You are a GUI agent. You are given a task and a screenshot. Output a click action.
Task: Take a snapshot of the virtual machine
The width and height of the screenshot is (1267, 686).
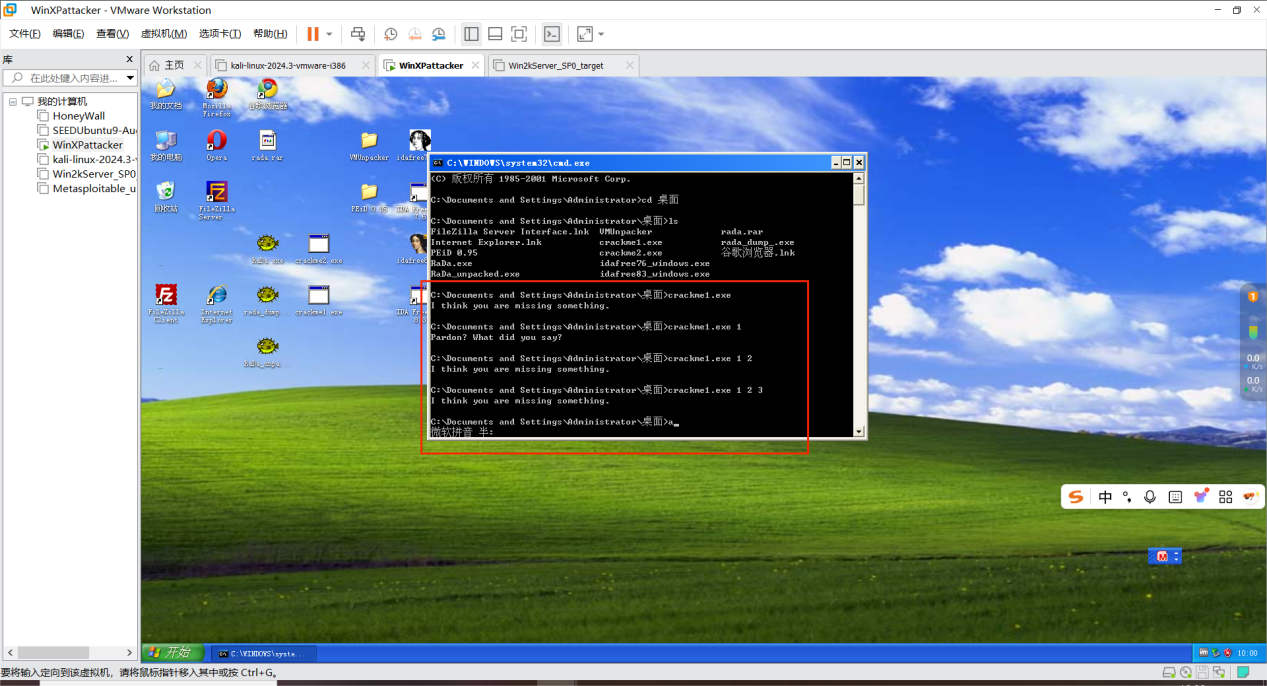391,34
